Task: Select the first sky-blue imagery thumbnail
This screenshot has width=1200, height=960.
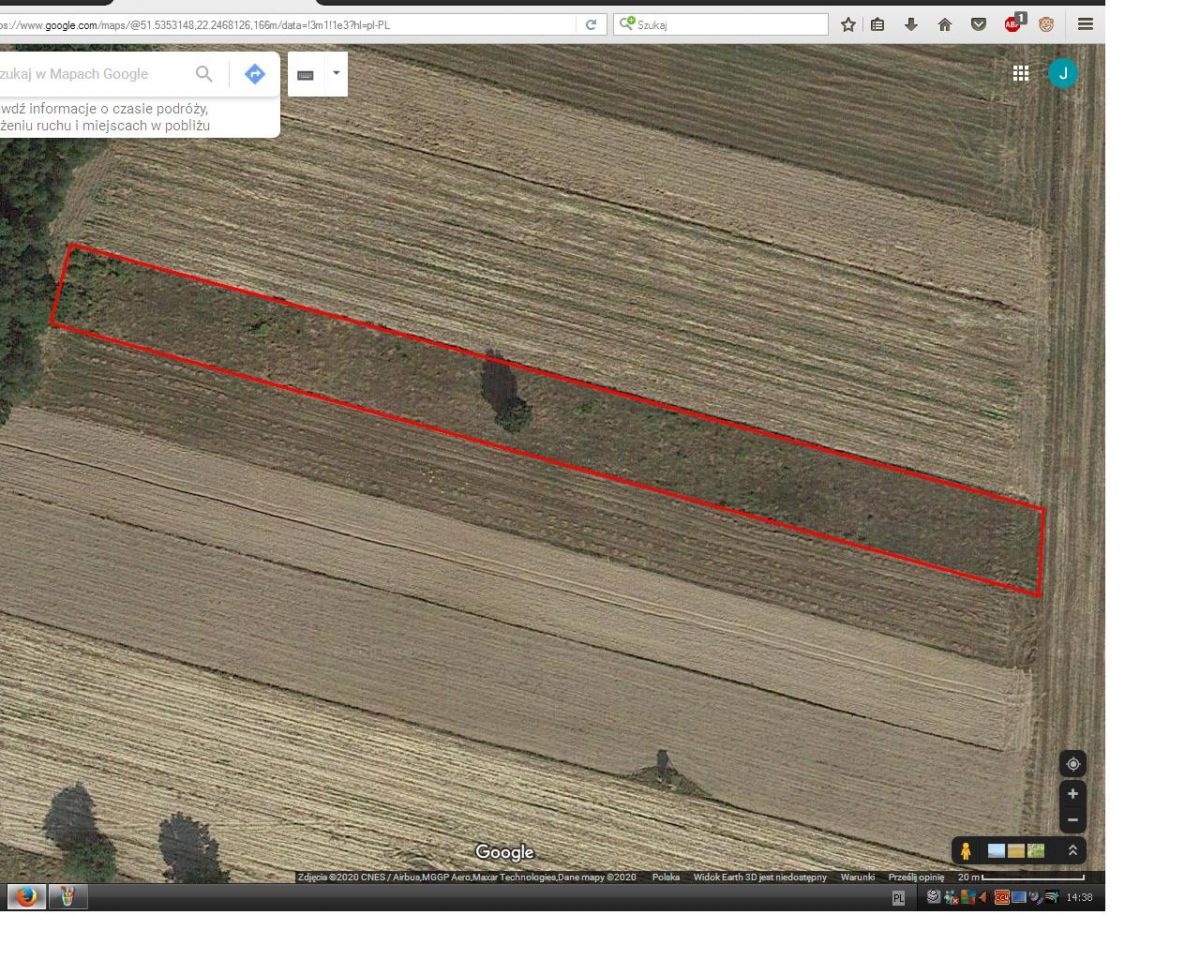Action: (x=996, y=851)
